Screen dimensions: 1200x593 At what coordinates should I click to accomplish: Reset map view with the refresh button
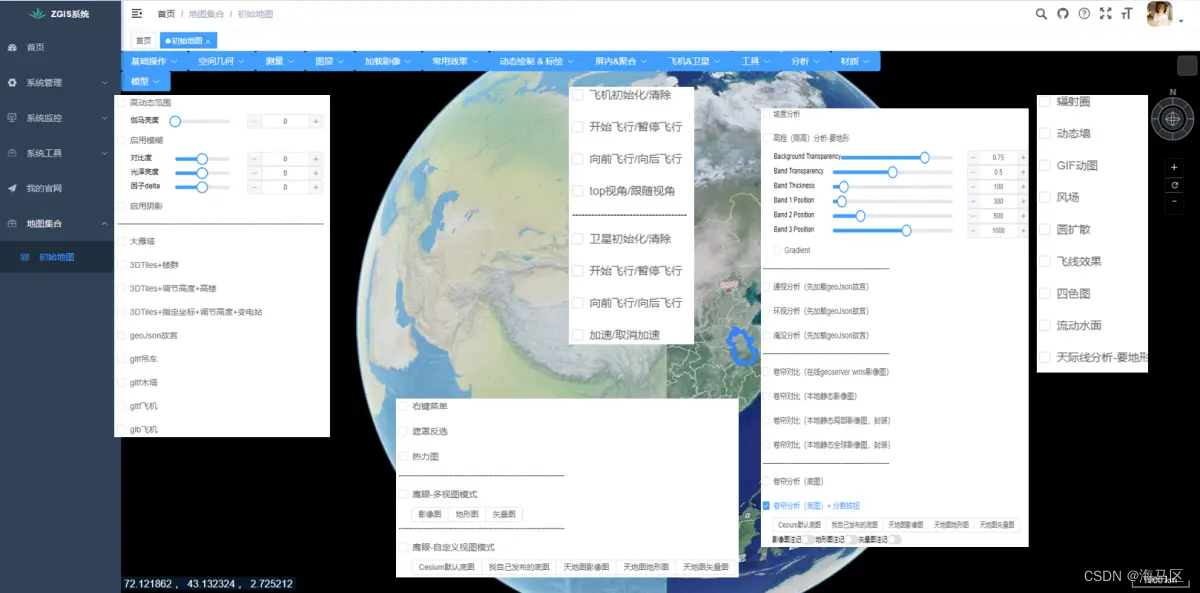point(1174,185)
